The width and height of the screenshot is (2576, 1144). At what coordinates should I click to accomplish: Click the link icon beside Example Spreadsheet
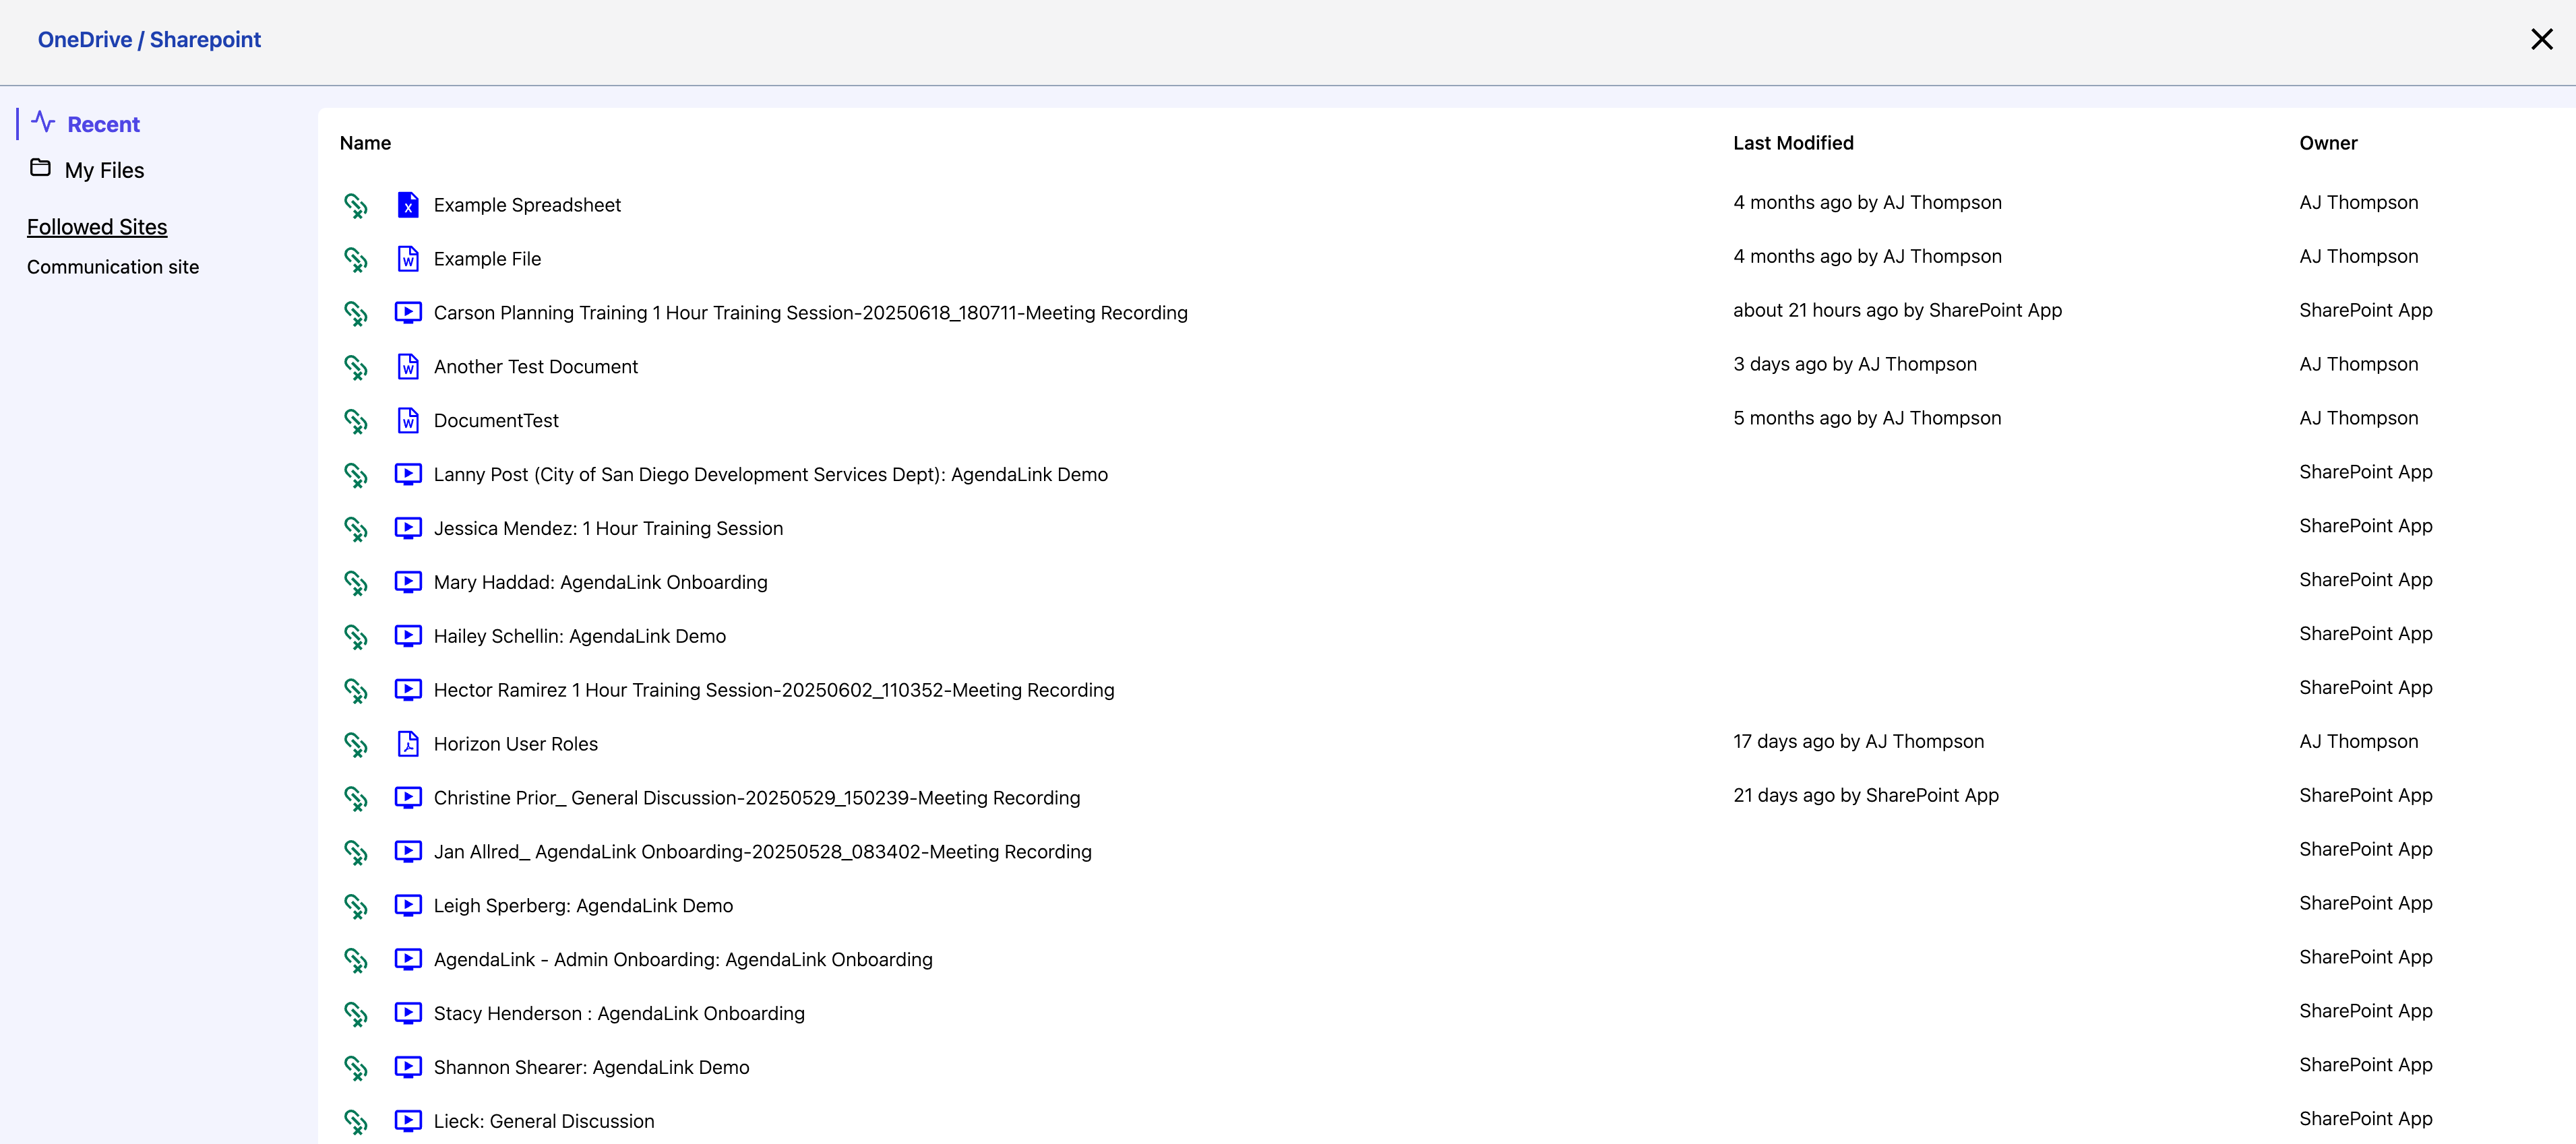(x=355, y=205)
